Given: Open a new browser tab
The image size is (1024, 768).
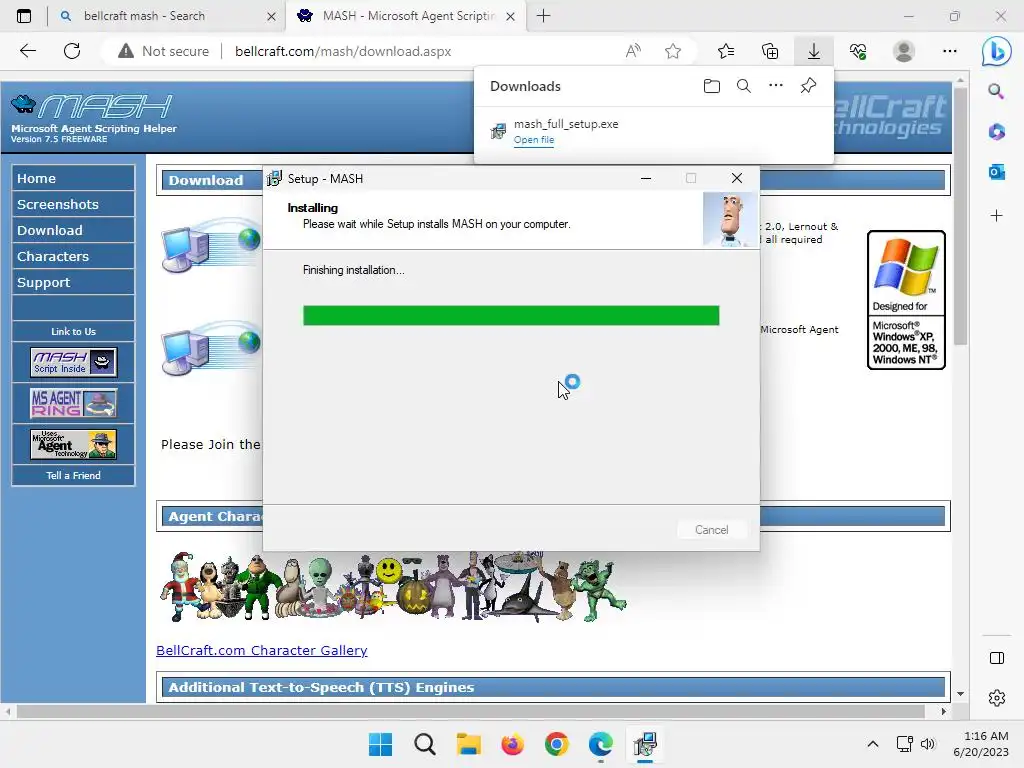Looking at the screenshot, I should tap(543, 16).
